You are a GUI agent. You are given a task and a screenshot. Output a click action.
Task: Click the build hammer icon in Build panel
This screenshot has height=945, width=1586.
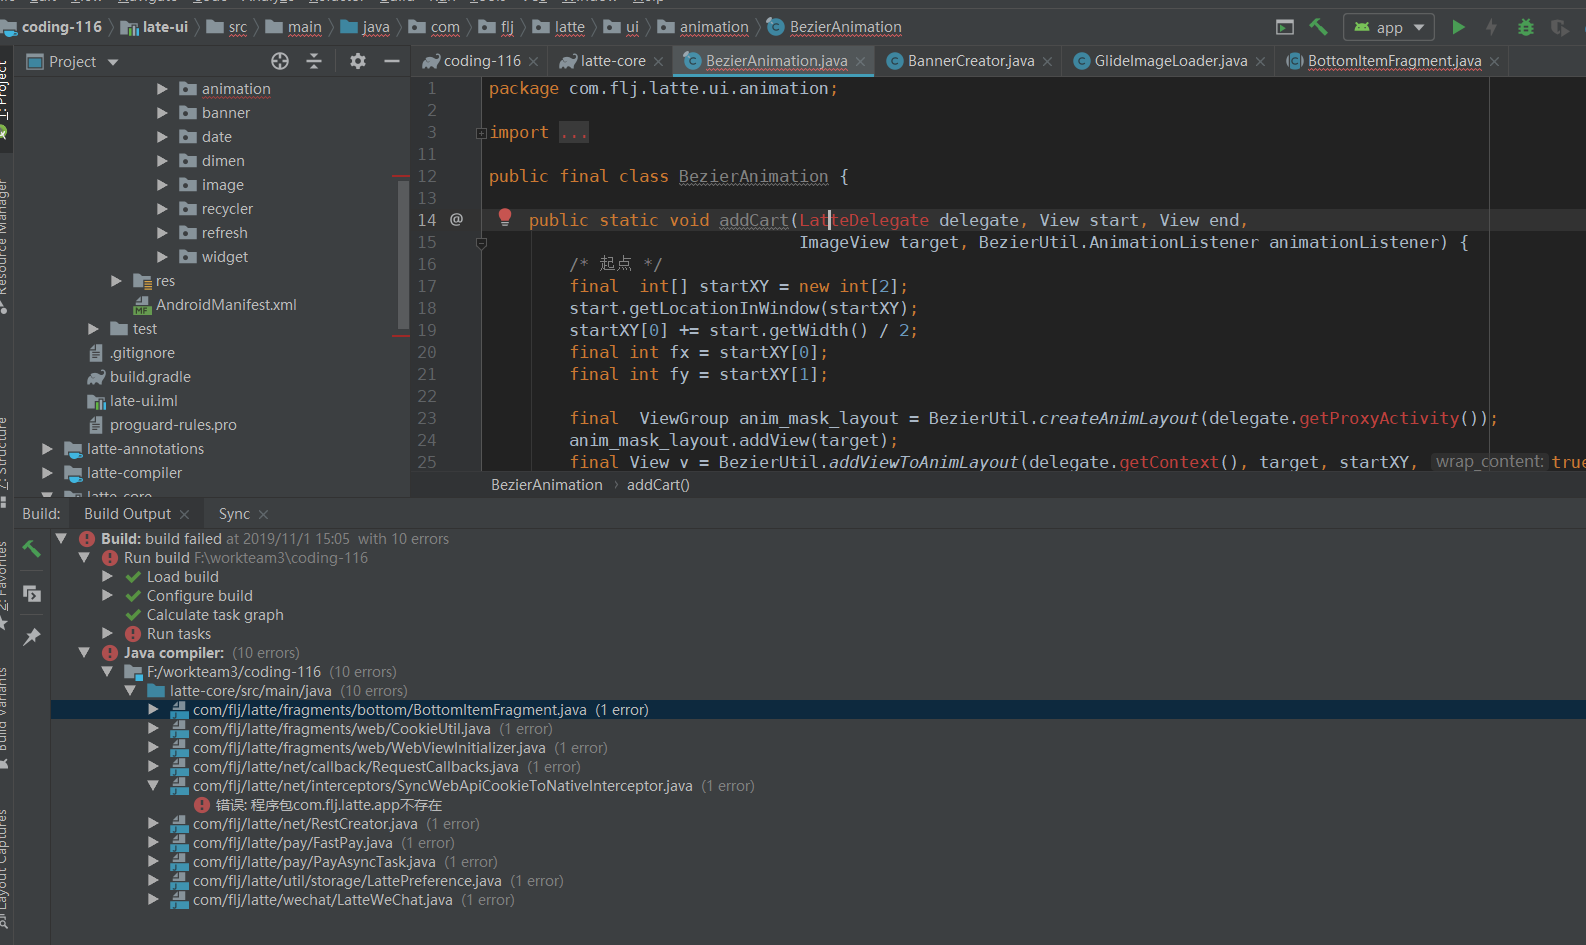[x=32, y=548]
